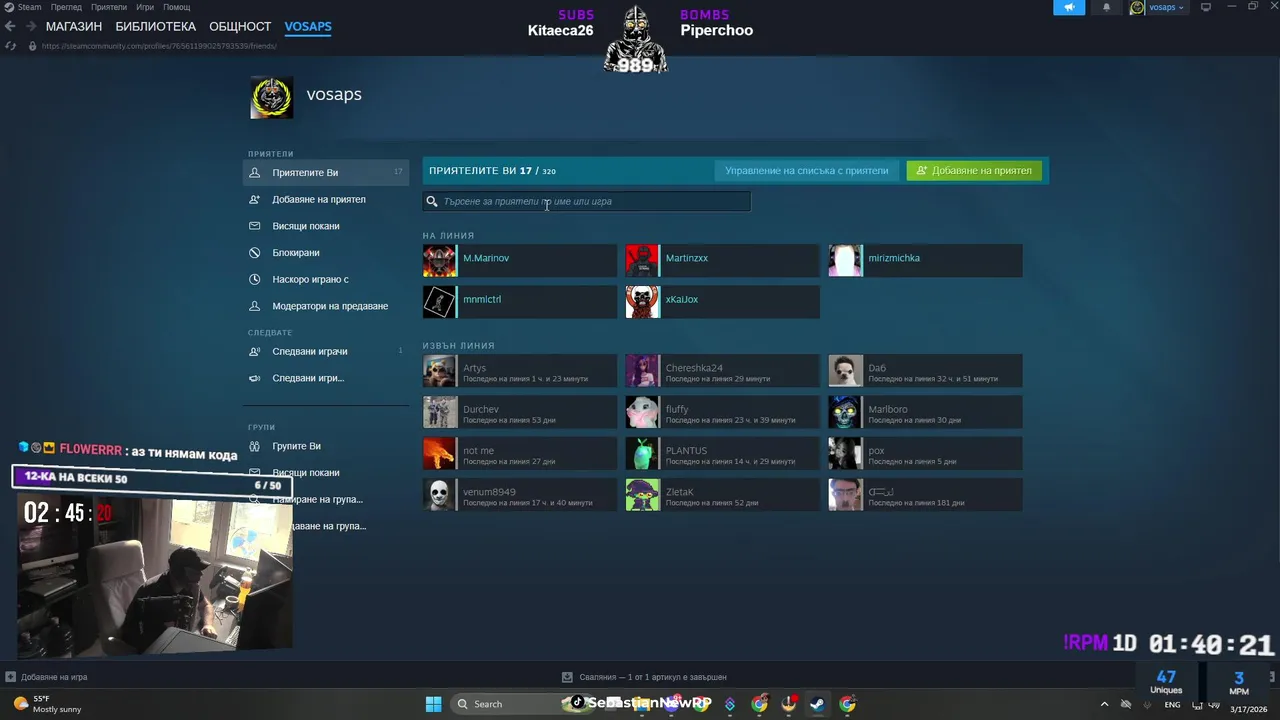Open the Преглед menu

(x=66, y=7)
